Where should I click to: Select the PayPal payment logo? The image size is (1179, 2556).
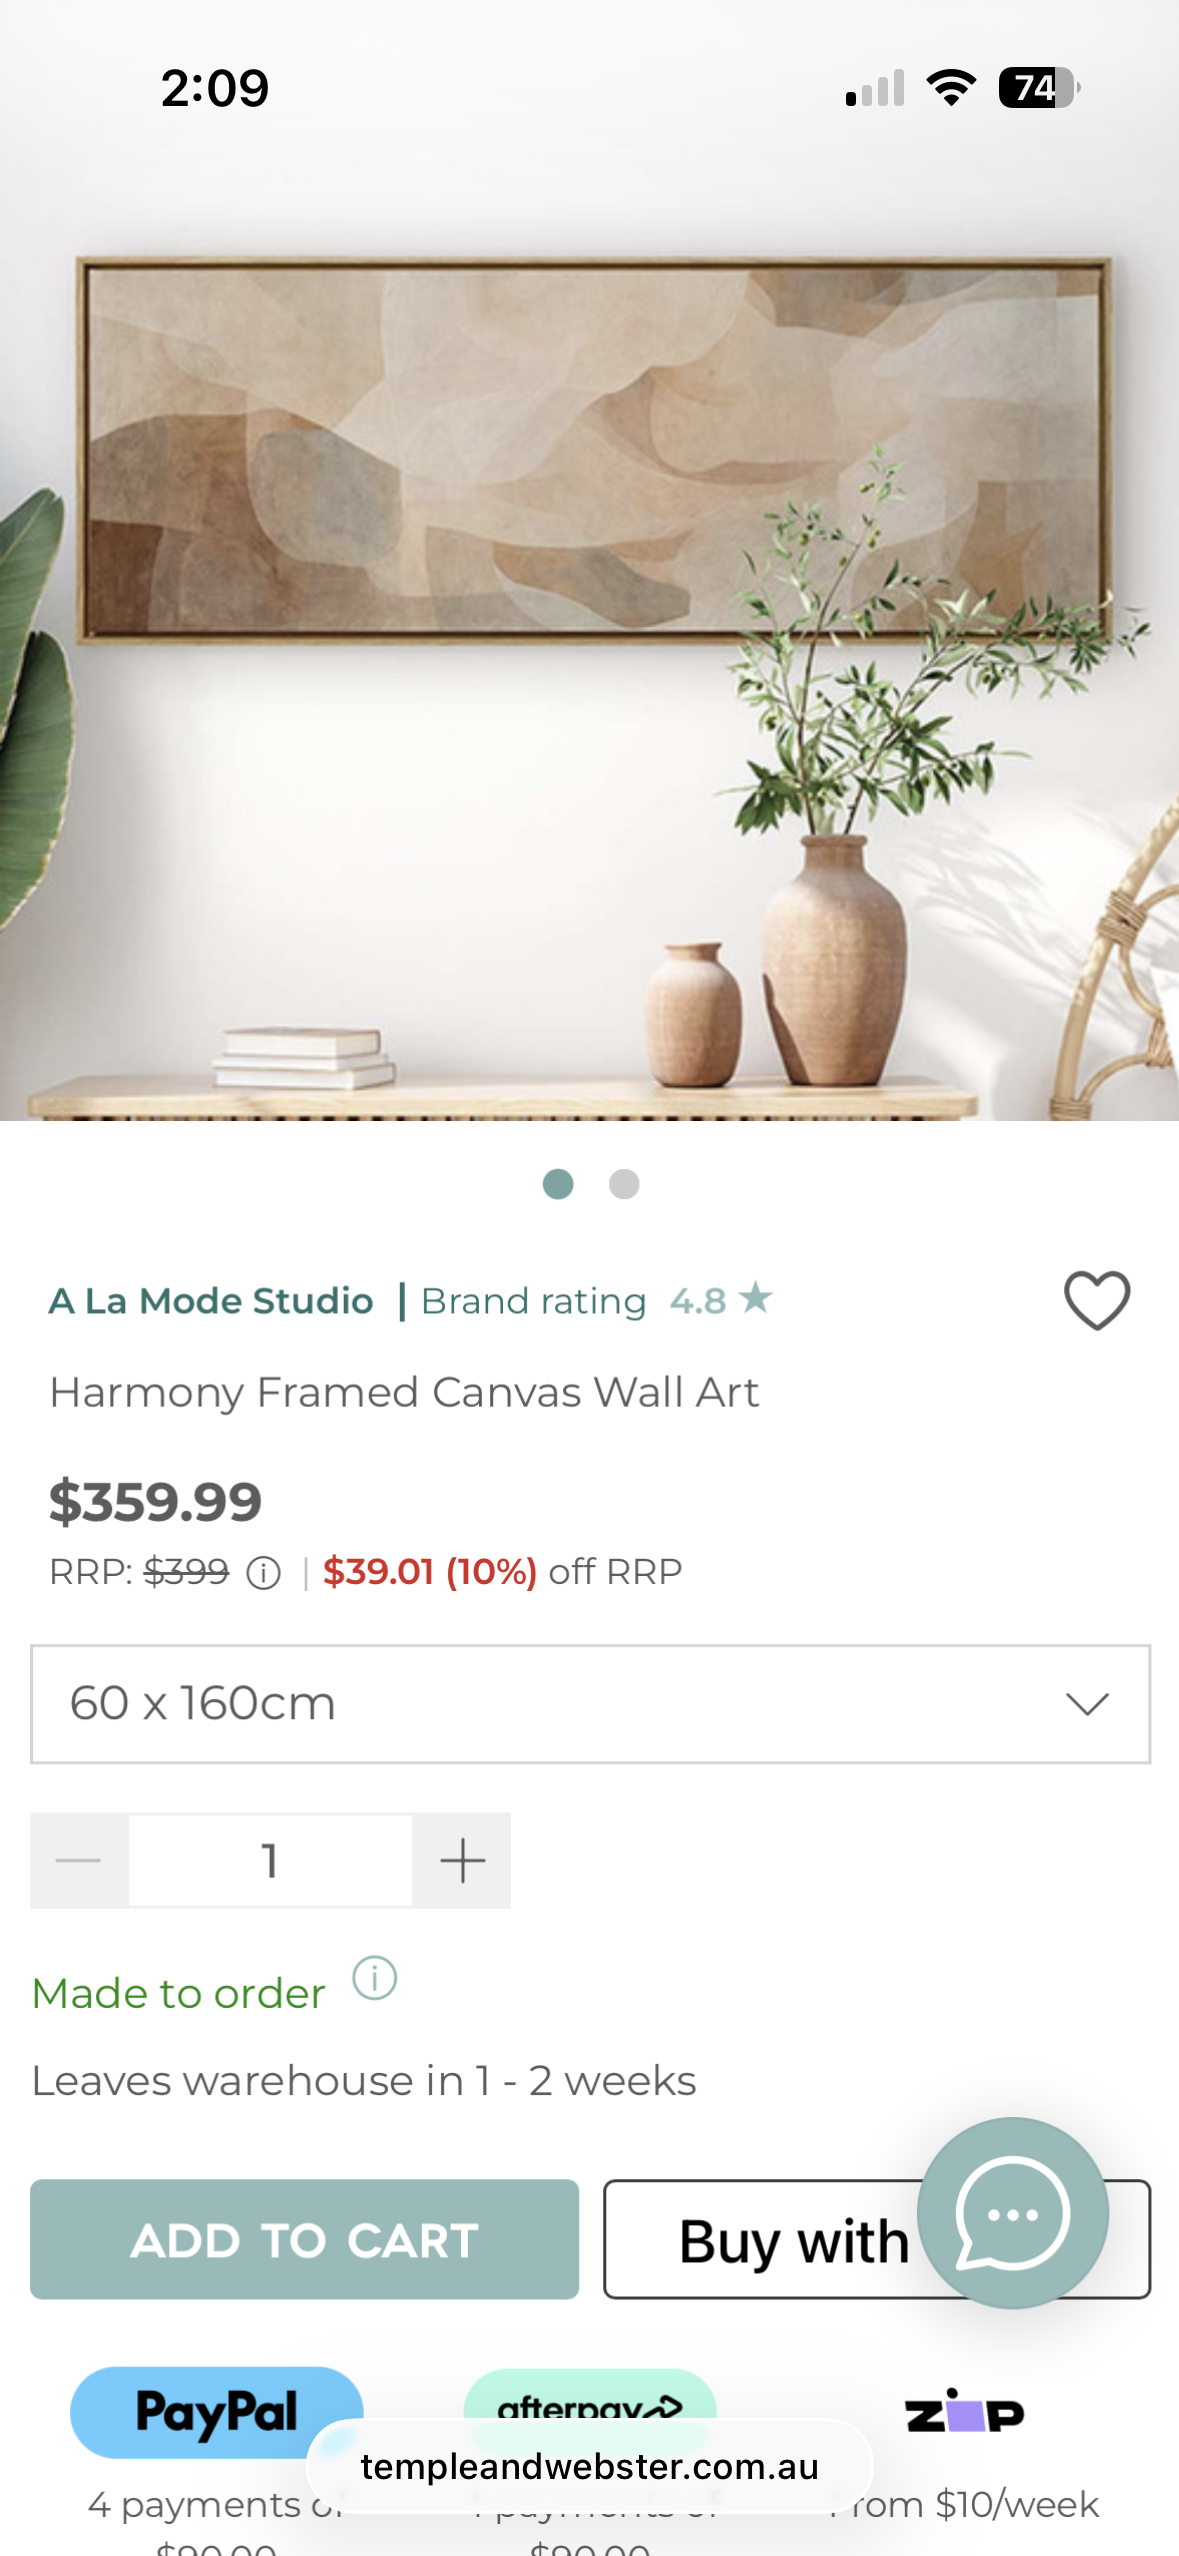point(216,2412)
